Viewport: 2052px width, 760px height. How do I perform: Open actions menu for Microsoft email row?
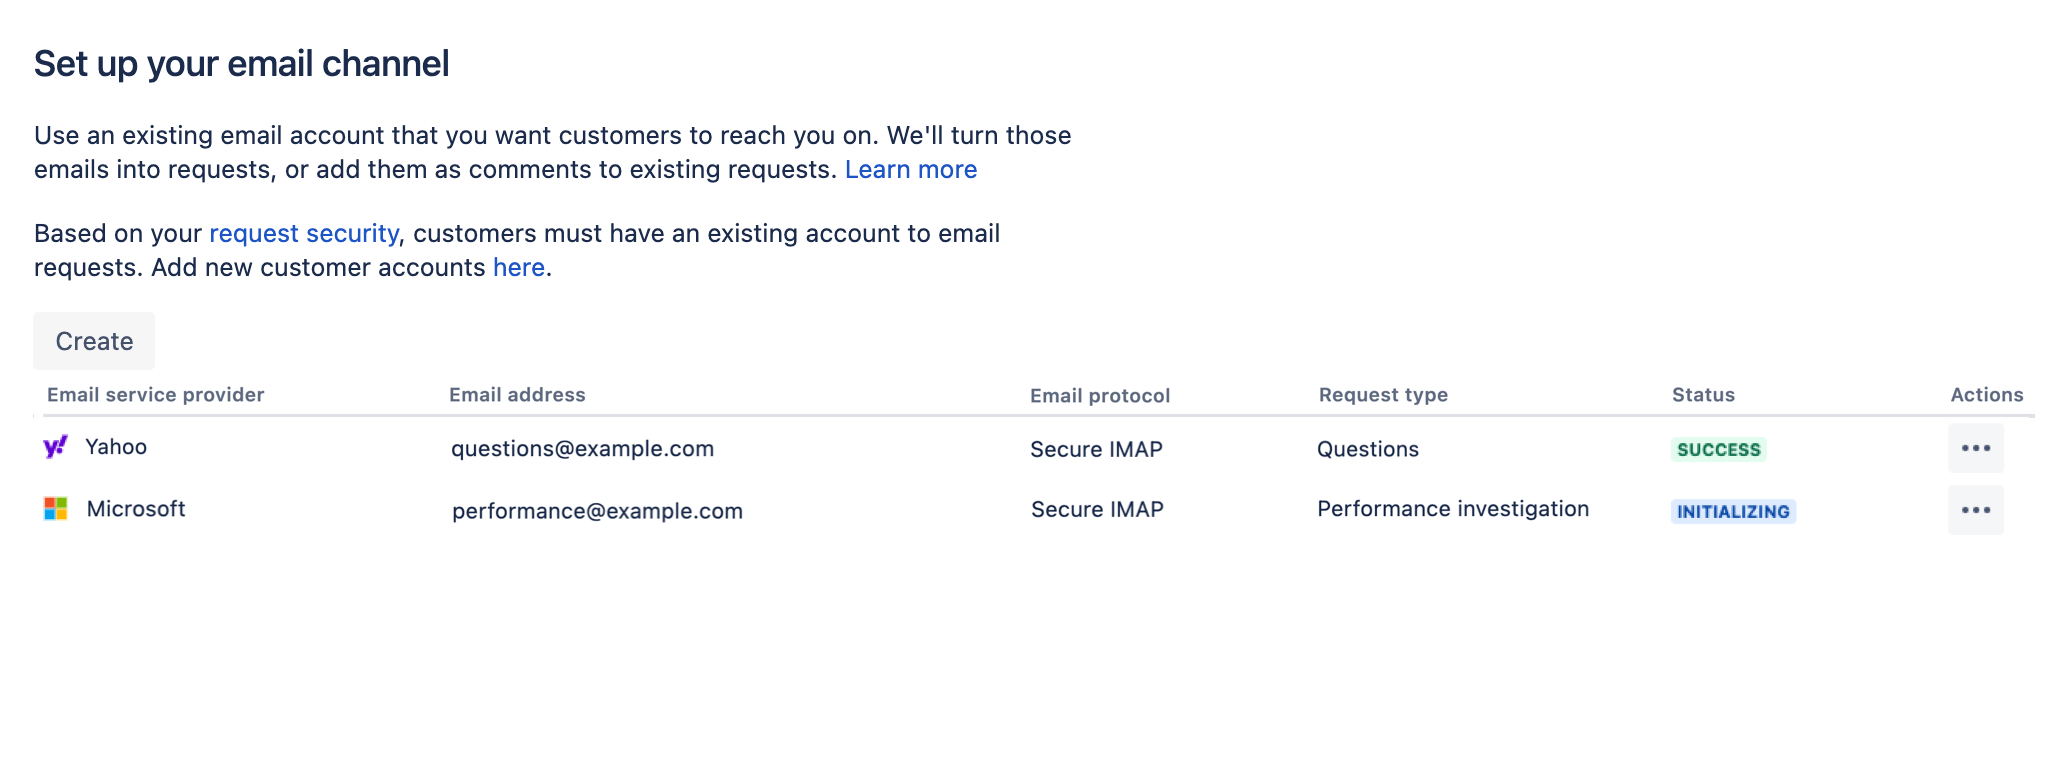1976,510
